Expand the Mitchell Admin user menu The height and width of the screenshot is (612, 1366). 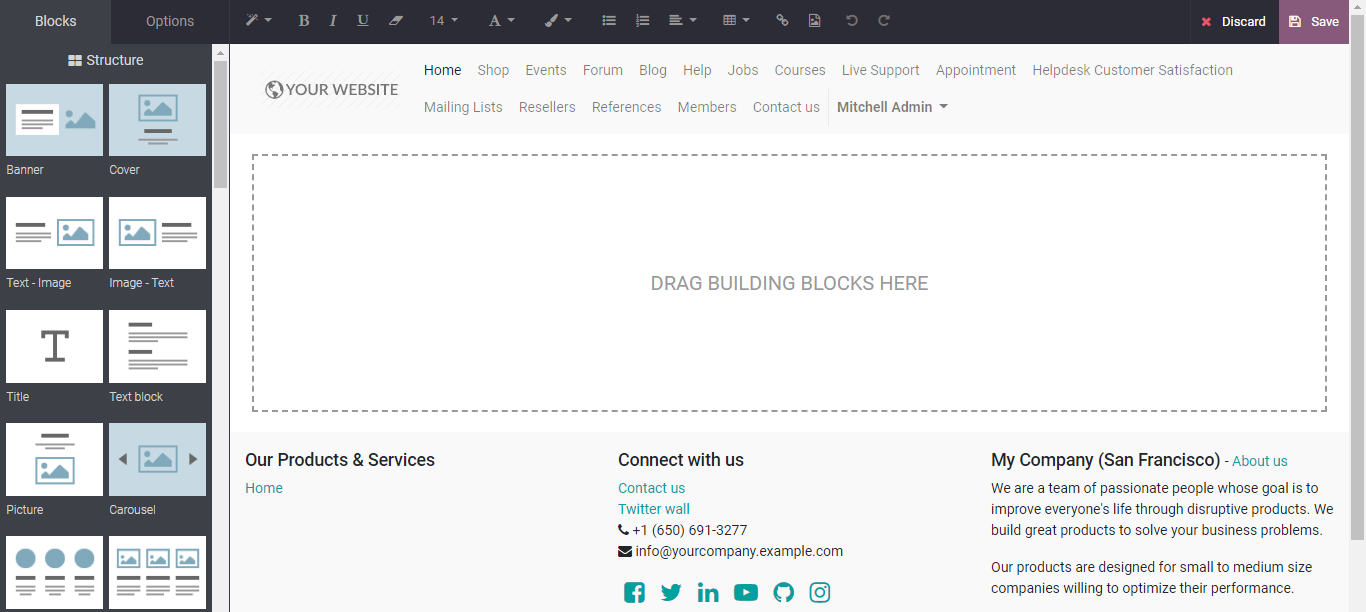(x=892, y=107)
